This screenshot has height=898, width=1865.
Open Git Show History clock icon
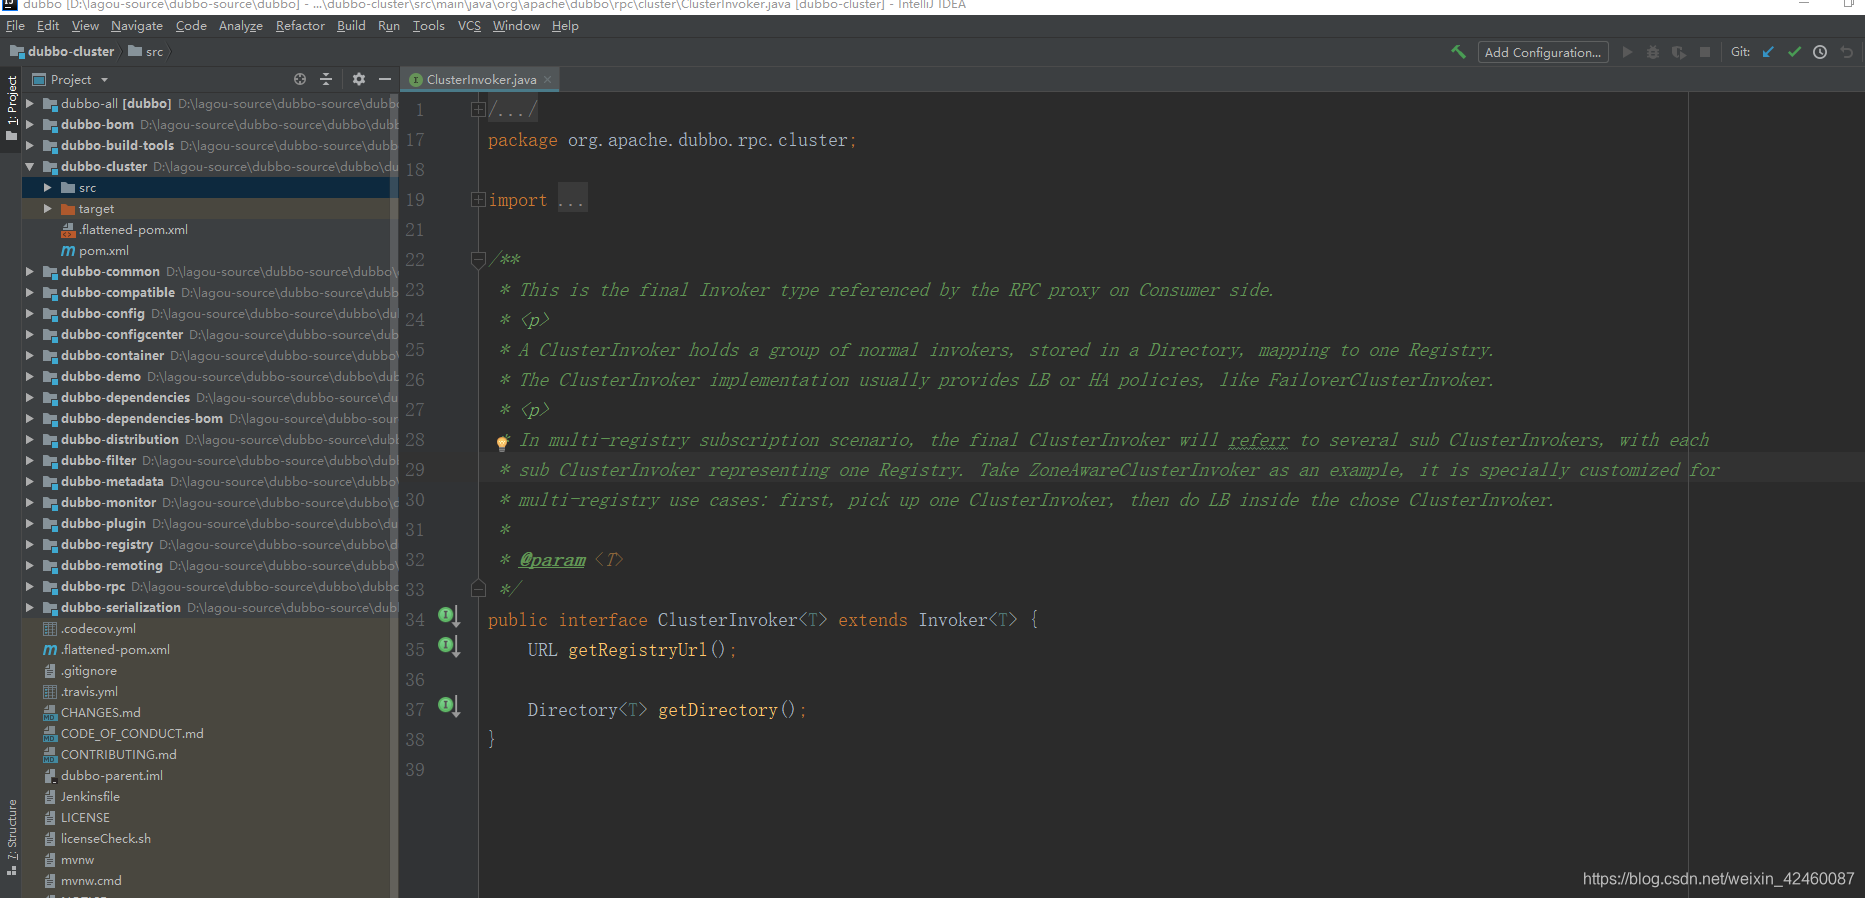pos(1820,52)
